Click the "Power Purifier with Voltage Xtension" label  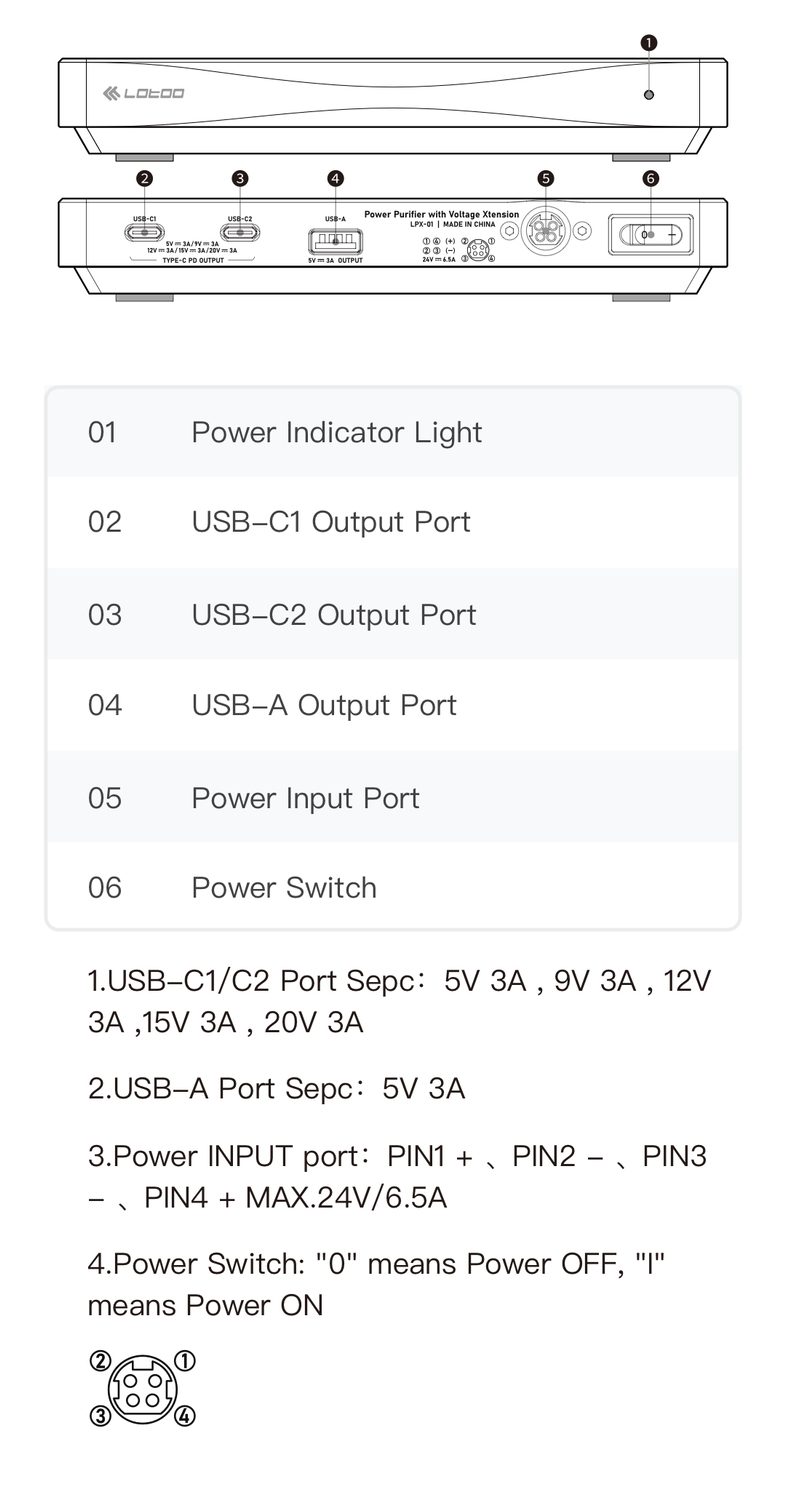(x=441, y=214)
